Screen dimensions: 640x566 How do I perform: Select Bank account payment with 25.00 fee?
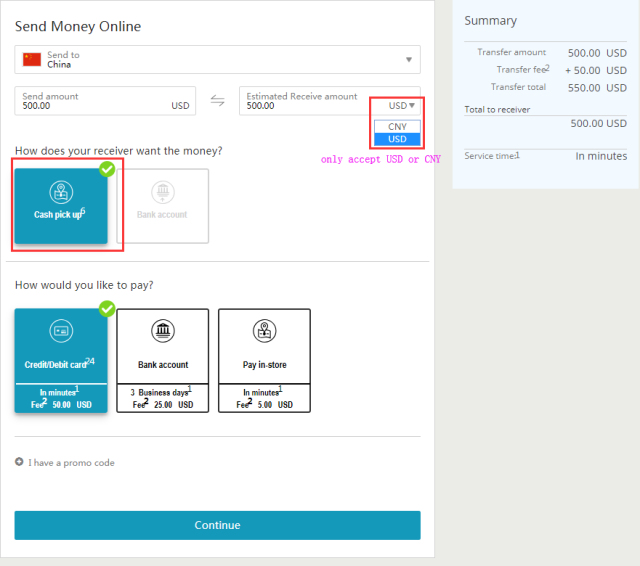(163, 360)
